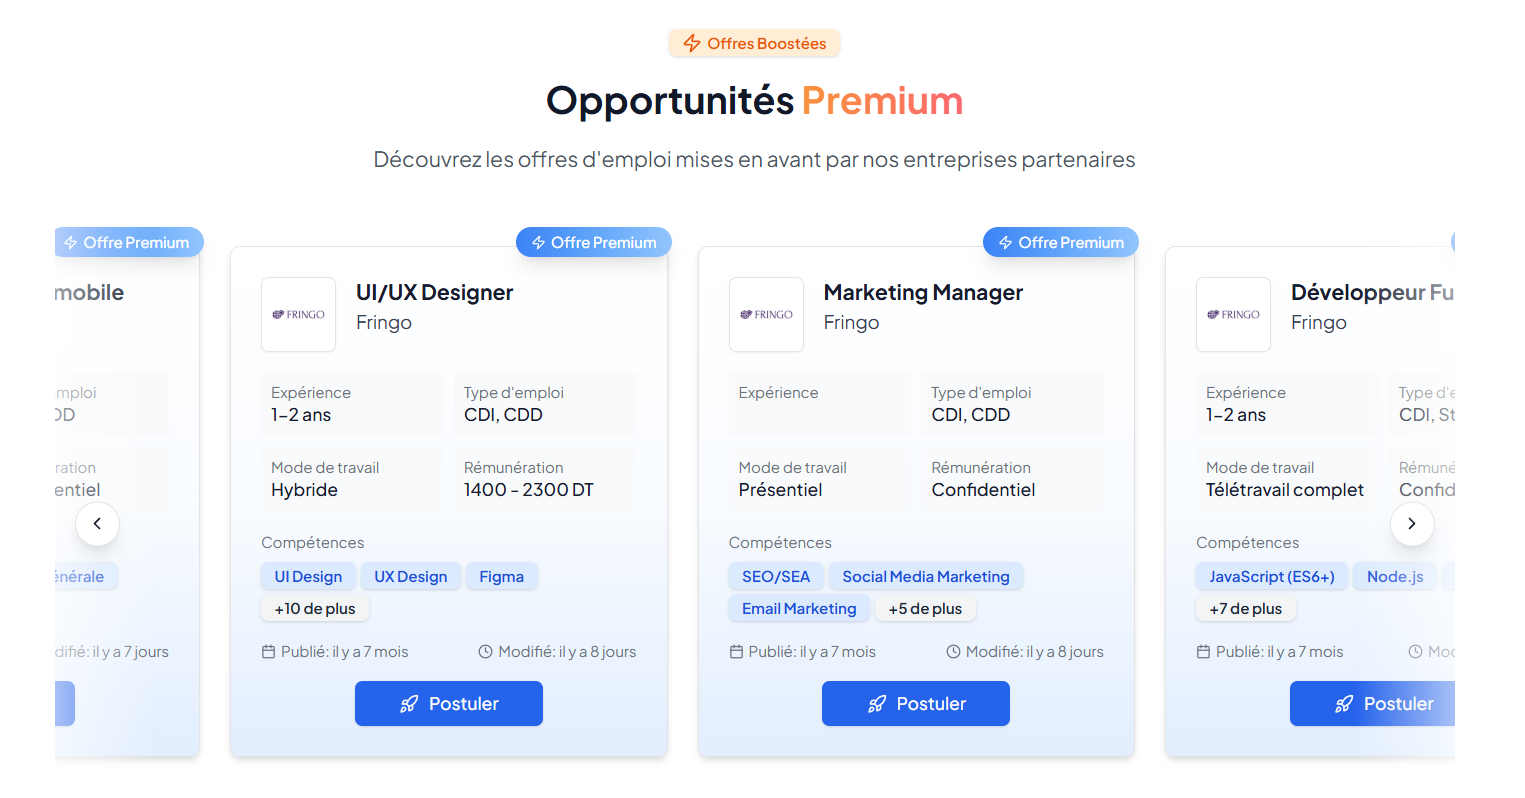The width and height of the screenshot is (1525, 798).
Task: Apply with Postuler for UI/UX Designer
Action: [x=449, y=704]
